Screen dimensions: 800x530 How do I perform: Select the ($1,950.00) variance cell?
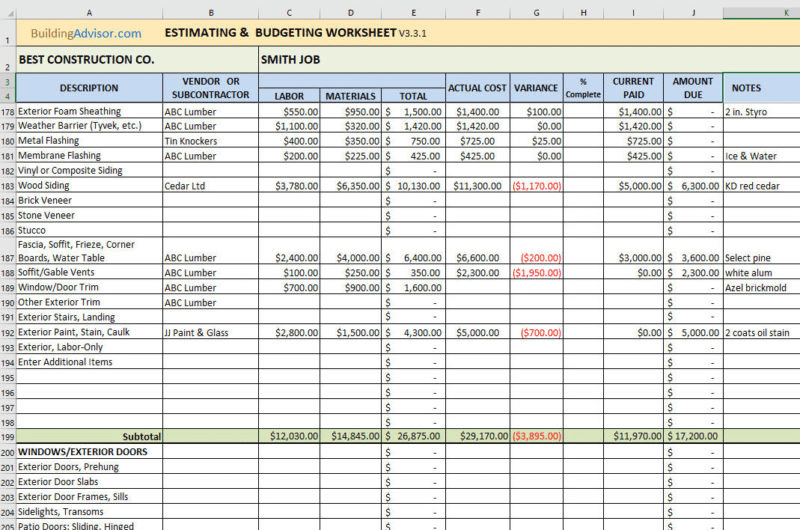pos(536,272)
